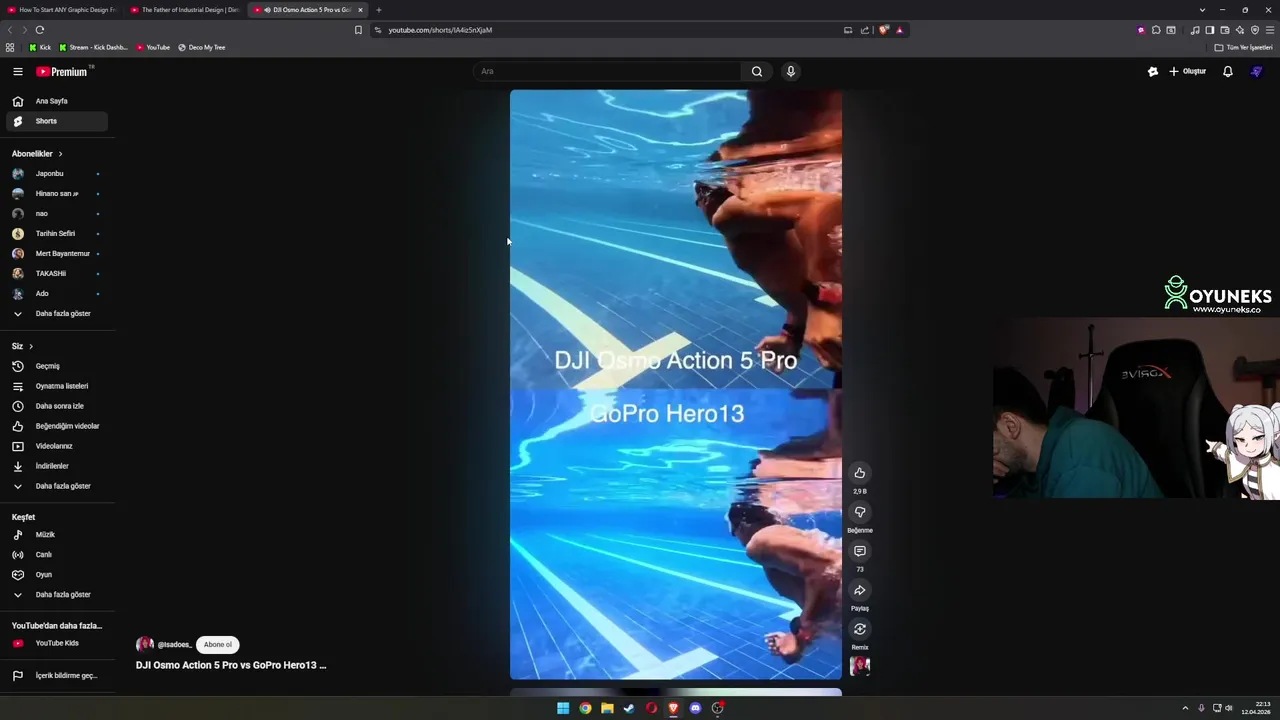Click the Short video player
1280x720 pixels.
pyautogui.click(x=676, y=384)
